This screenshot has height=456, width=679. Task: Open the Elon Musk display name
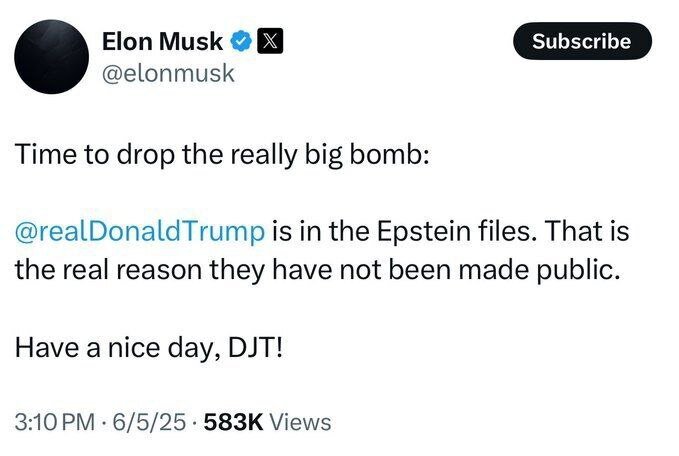(x=164, y=41)
